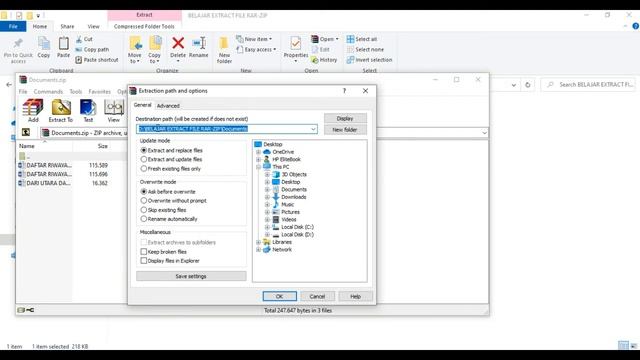Open the WinRAR Commands menu

point(48,91)
